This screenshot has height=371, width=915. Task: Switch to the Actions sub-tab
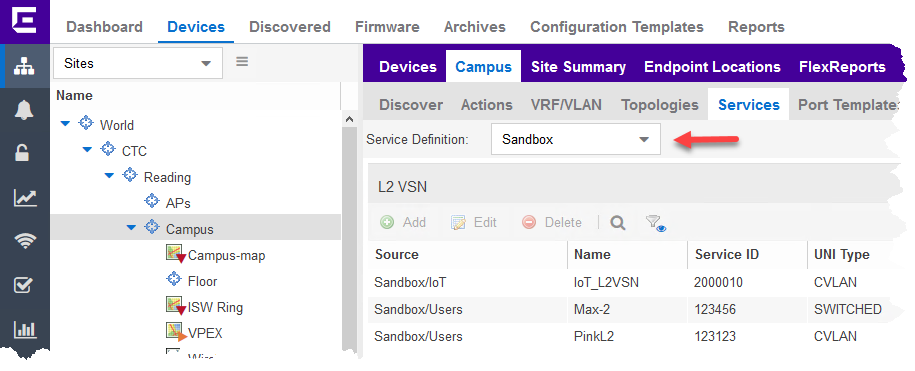(x=486, y=105)
